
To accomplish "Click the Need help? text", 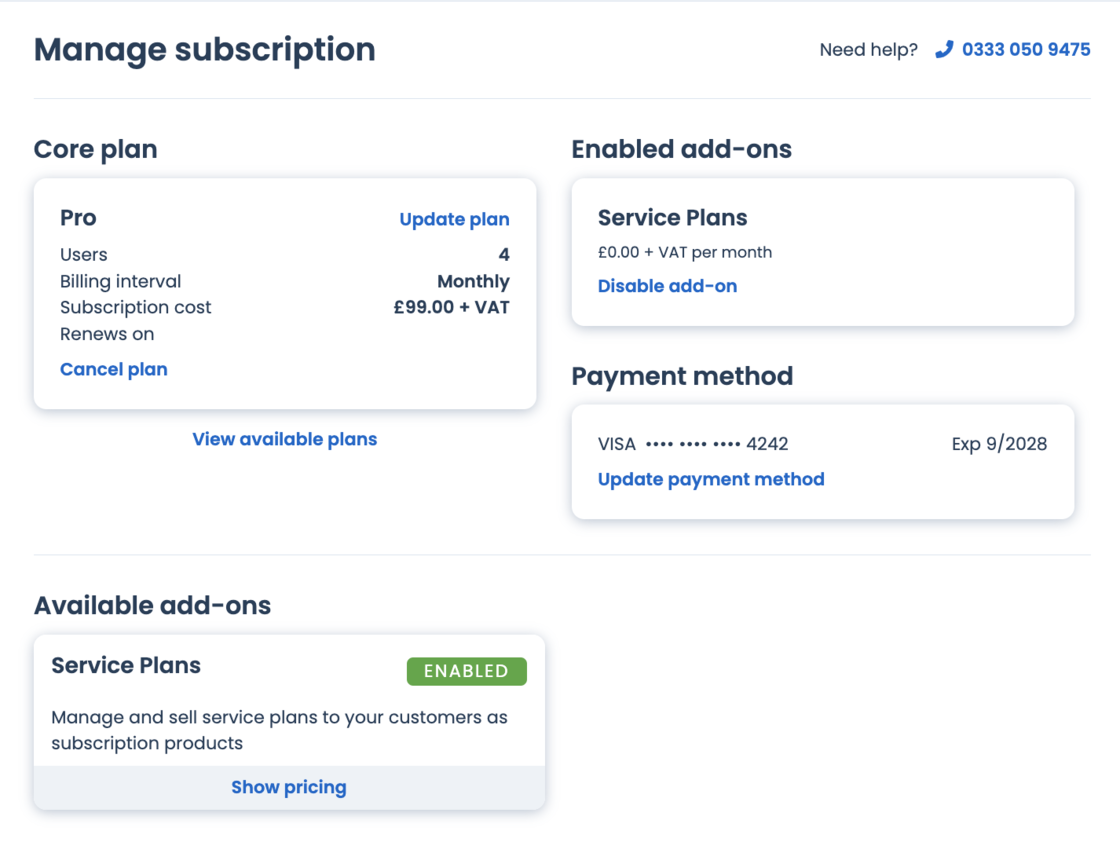I will coord(868,50).
